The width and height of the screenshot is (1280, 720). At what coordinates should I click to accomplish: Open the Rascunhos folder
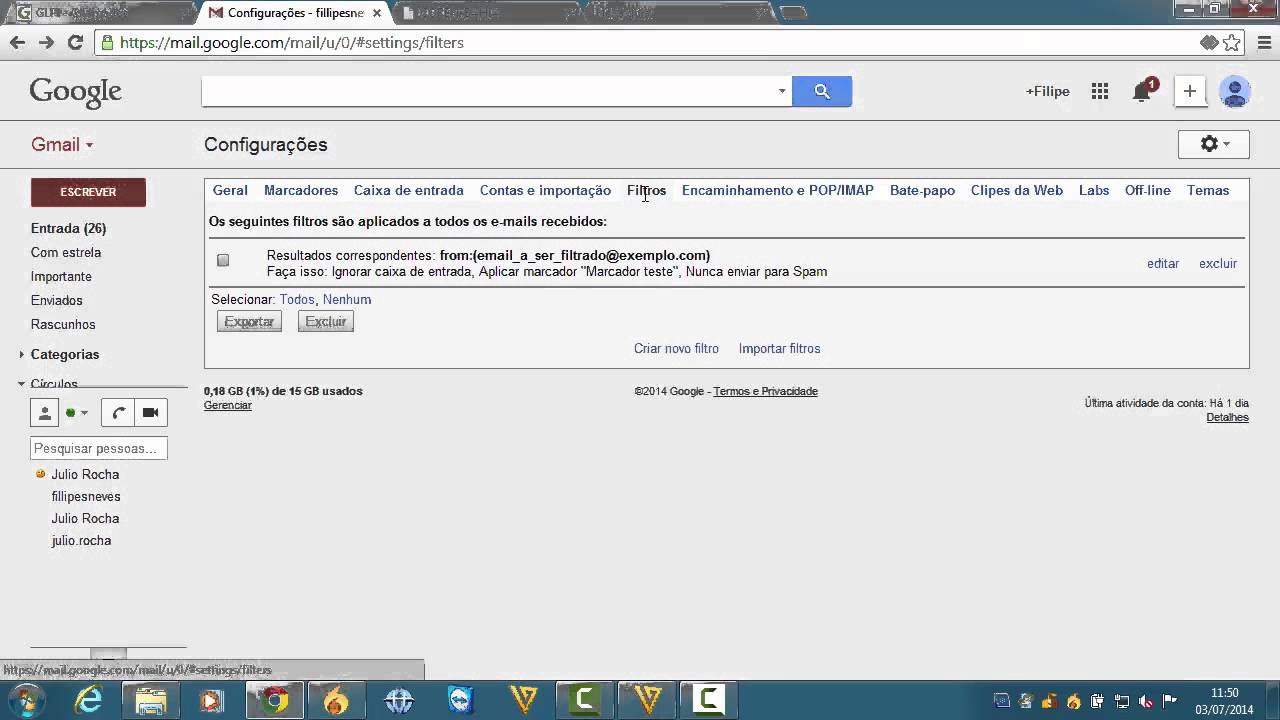(x=63, y=324)
